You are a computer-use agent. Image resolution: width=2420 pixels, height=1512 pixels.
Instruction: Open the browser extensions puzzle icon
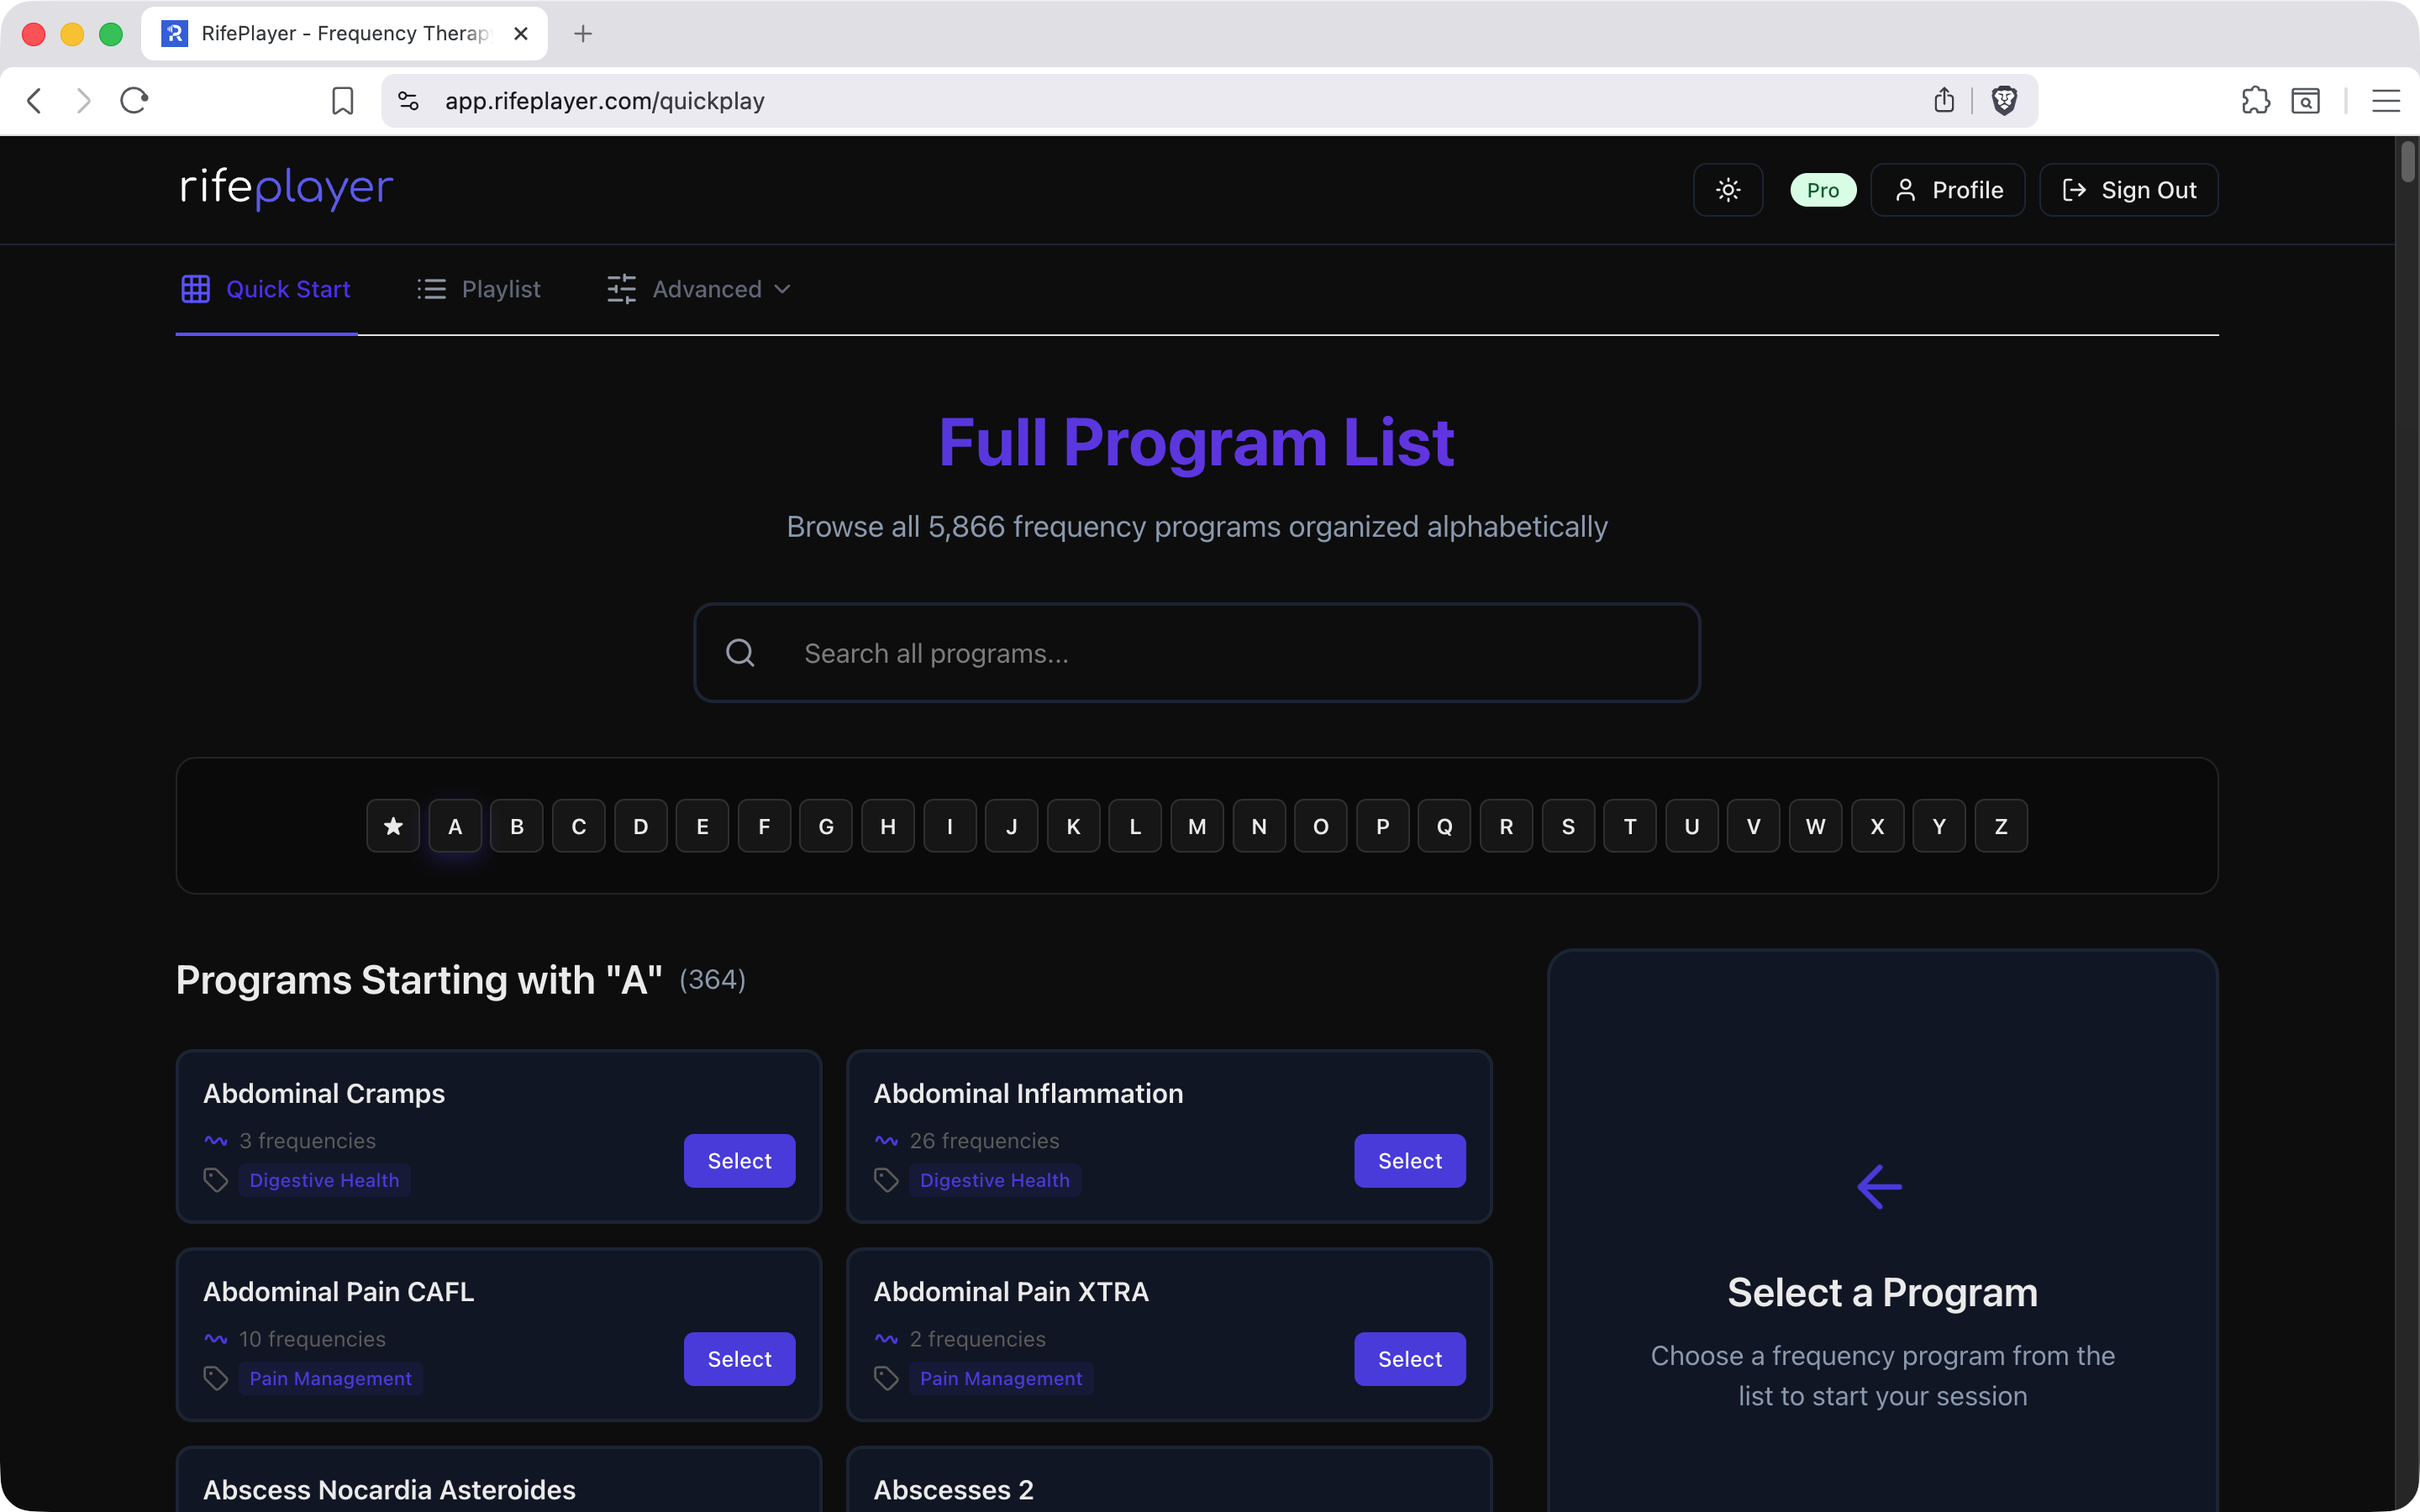click(2255, 100)
